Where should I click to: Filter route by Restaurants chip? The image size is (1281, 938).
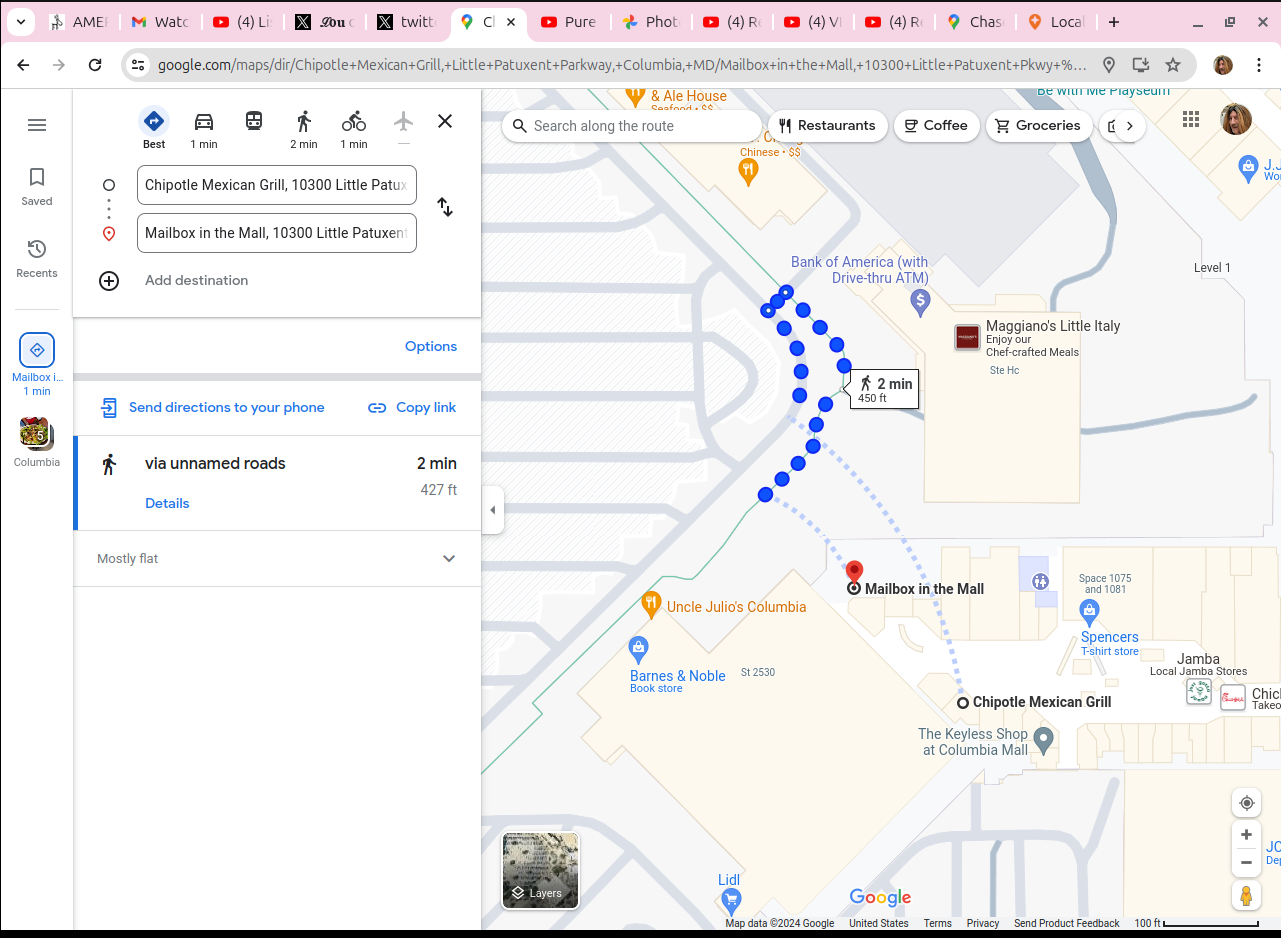[x=827, y=126]
